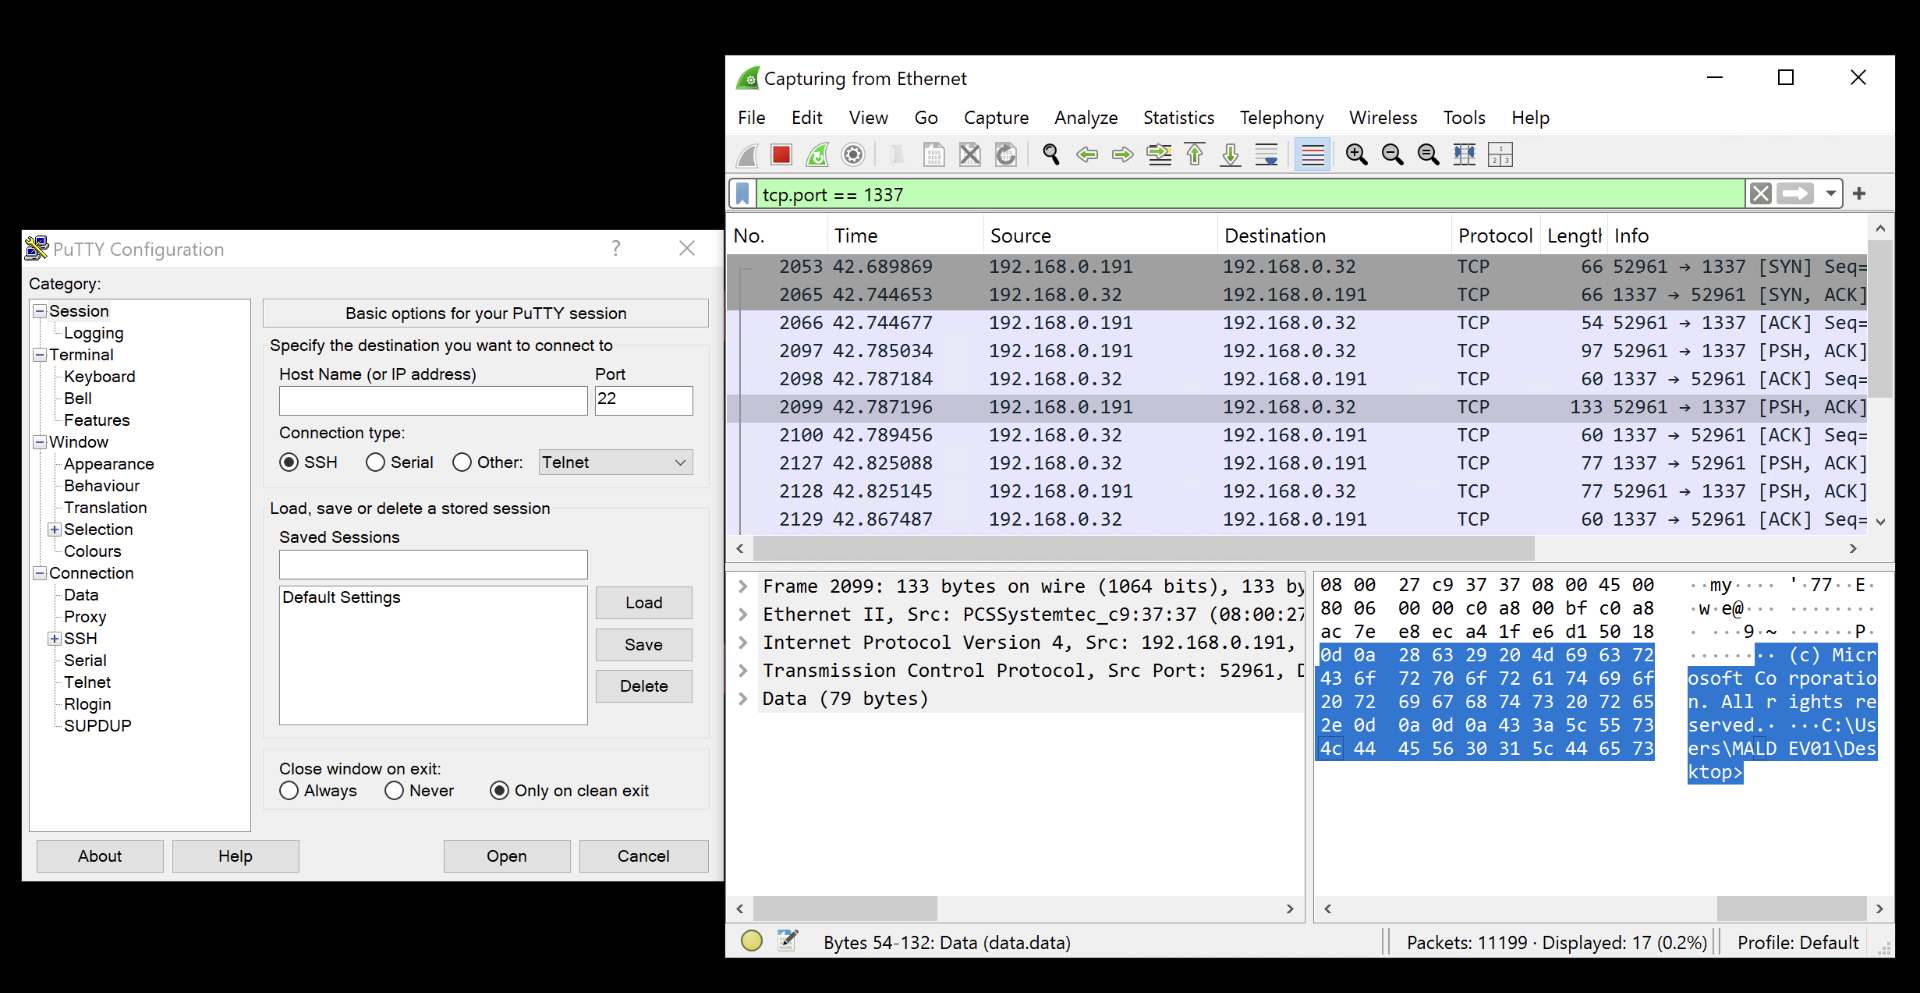This screenshot has height=993, width=1920.
Task: Select Serial connection type in PuTTY
Action: [x=375, y=462]
